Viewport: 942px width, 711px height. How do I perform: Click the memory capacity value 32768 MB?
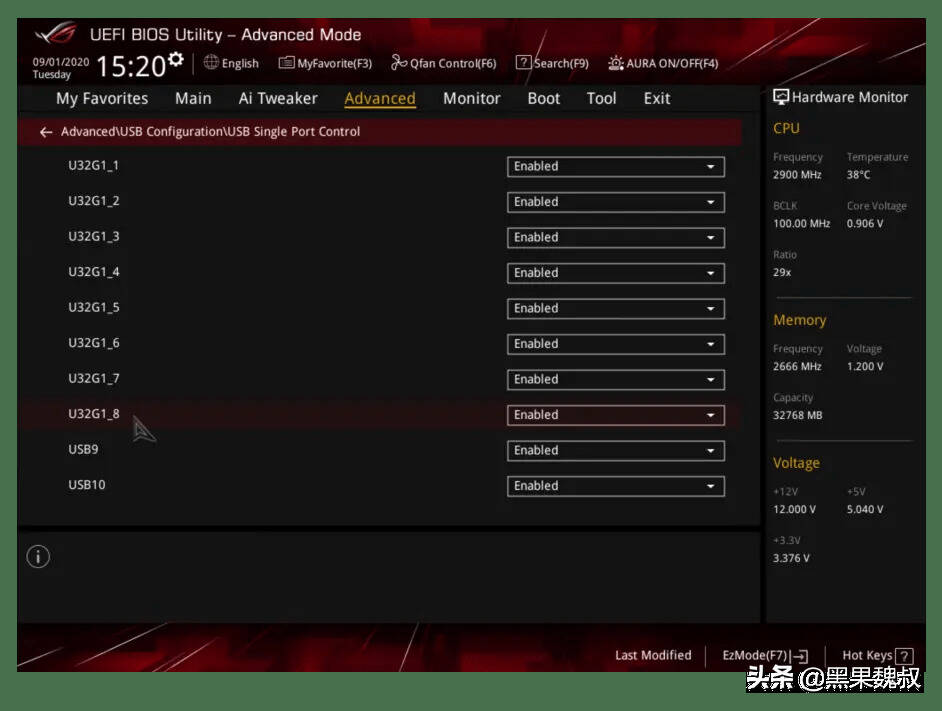pos(798,415)
